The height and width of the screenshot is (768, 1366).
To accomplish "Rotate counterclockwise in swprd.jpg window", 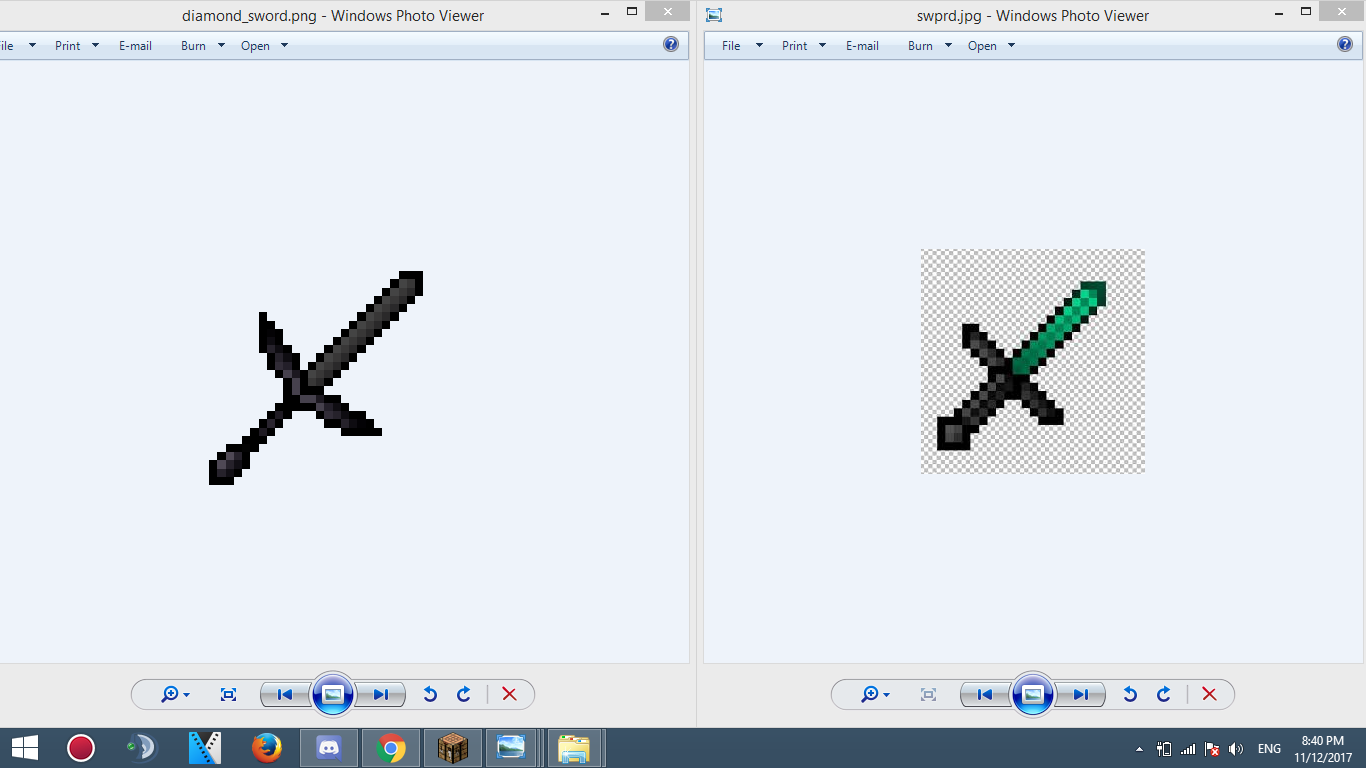I will tap(1130, 694).
